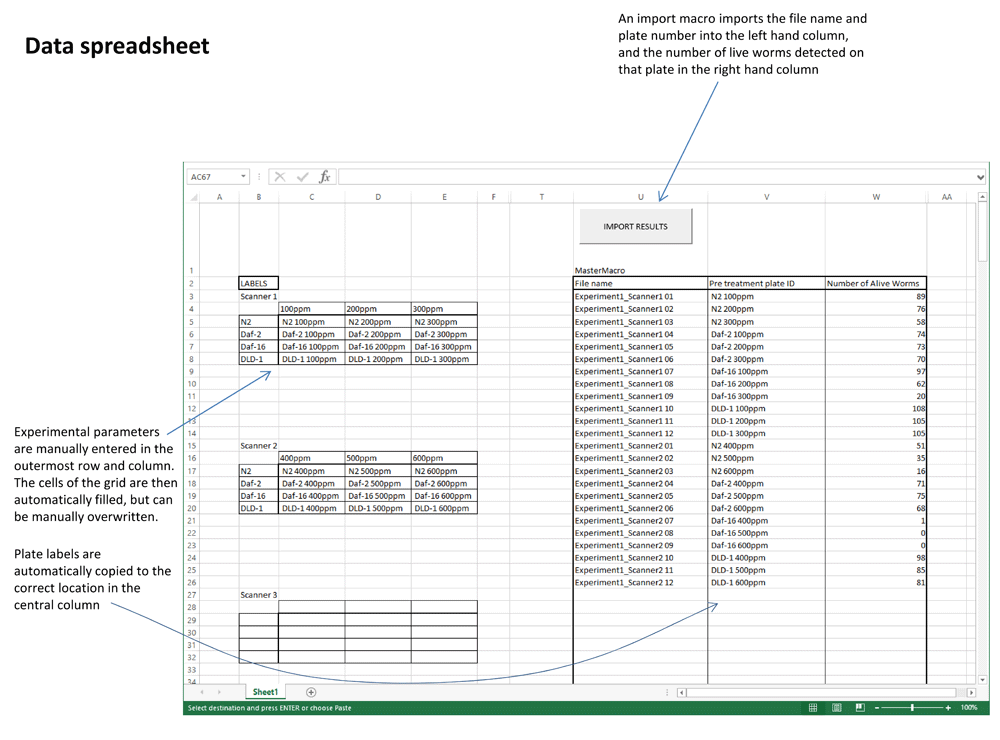The width and height of the screenshot is (1000, 740).
Task: Click the vertical scrollbar down arrow
Action: pyautogui.click(x=983, y=679)
